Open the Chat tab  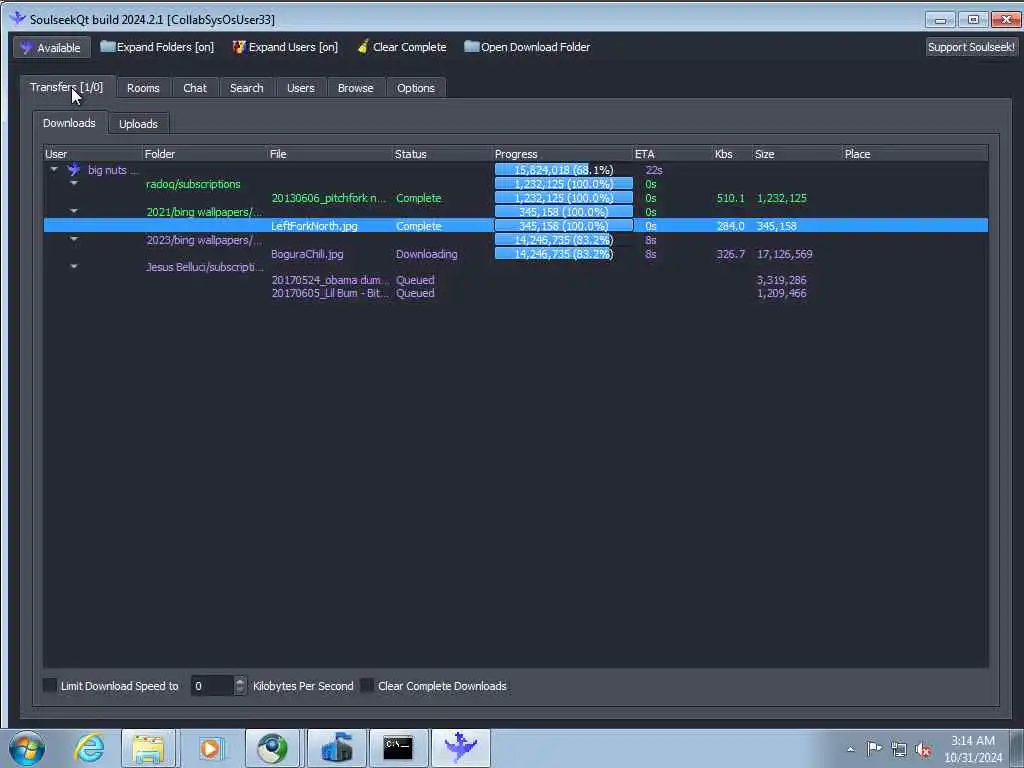pos(195,88)
